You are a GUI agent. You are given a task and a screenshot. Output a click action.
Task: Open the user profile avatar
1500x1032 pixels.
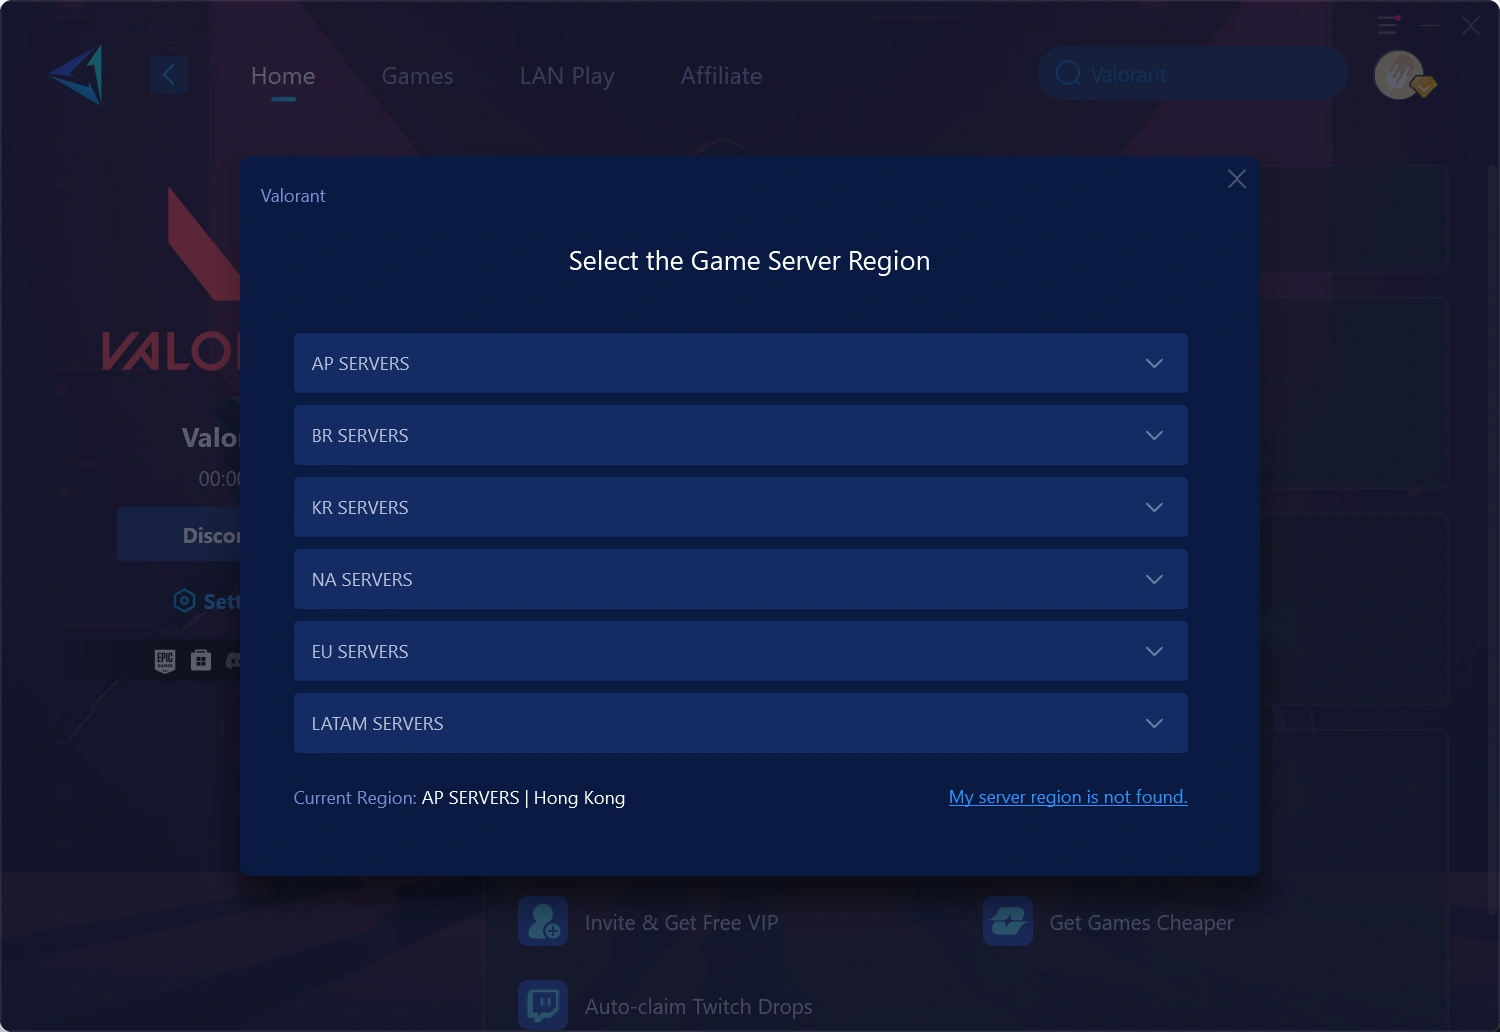click(1400, 75)
